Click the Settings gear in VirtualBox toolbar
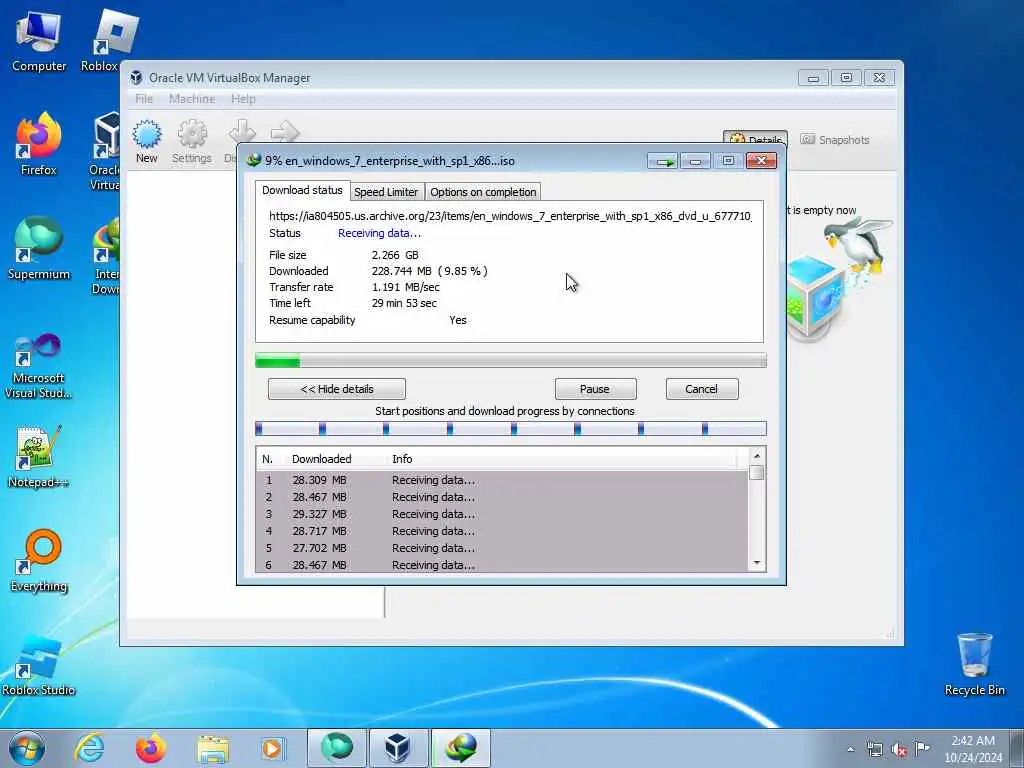 point(191,141)
